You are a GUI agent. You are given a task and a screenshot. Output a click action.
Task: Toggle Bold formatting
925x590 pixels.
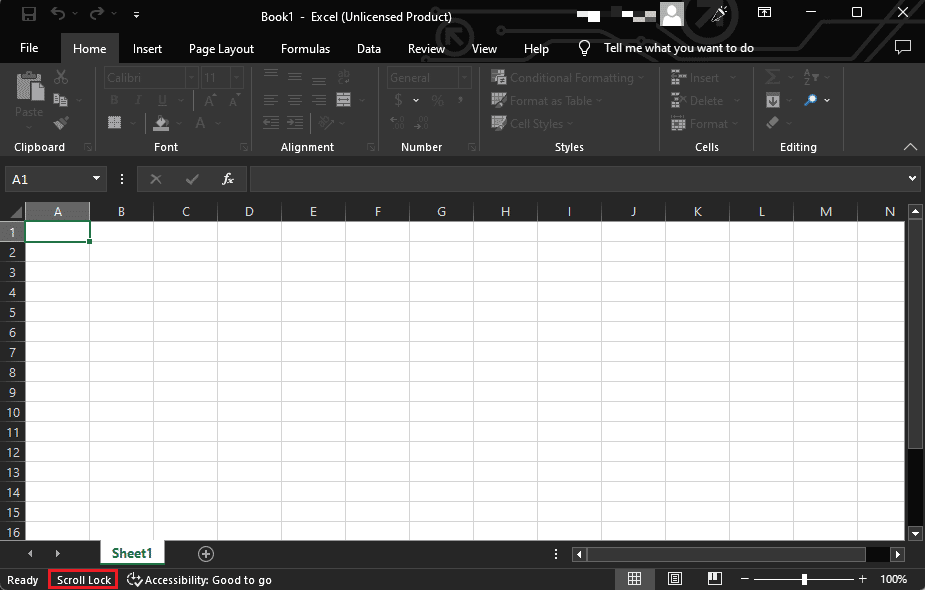coord(113,100)
